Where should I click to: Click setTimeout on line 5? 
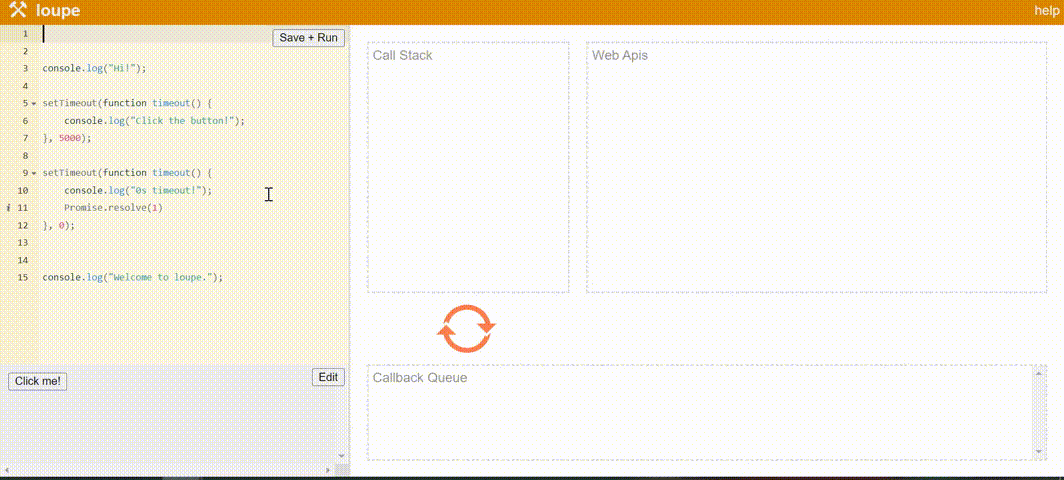tap(69, 103)
